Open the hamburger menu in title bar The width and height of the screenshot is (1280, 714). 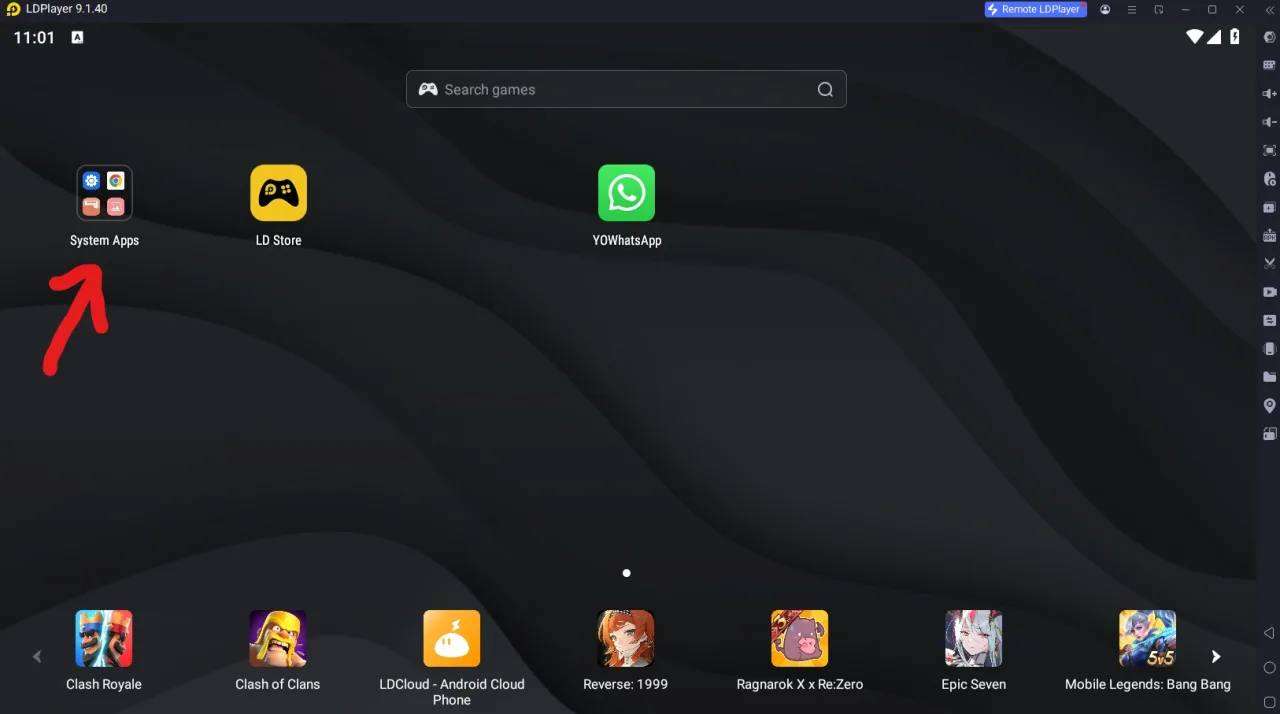[x=1132, y=9]
